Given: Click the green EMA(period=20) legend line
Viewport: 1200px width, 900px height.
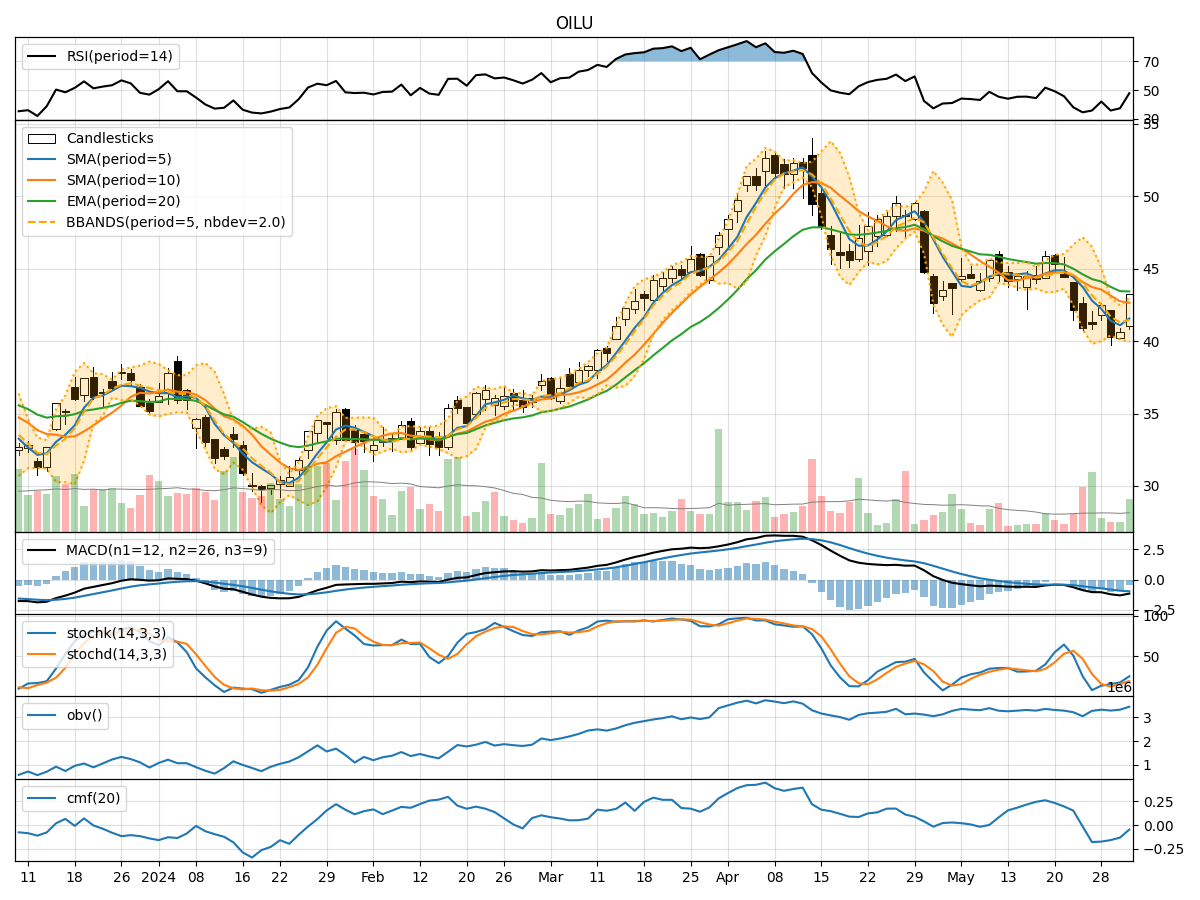Looking at the screenshot, I should point(41,202).
